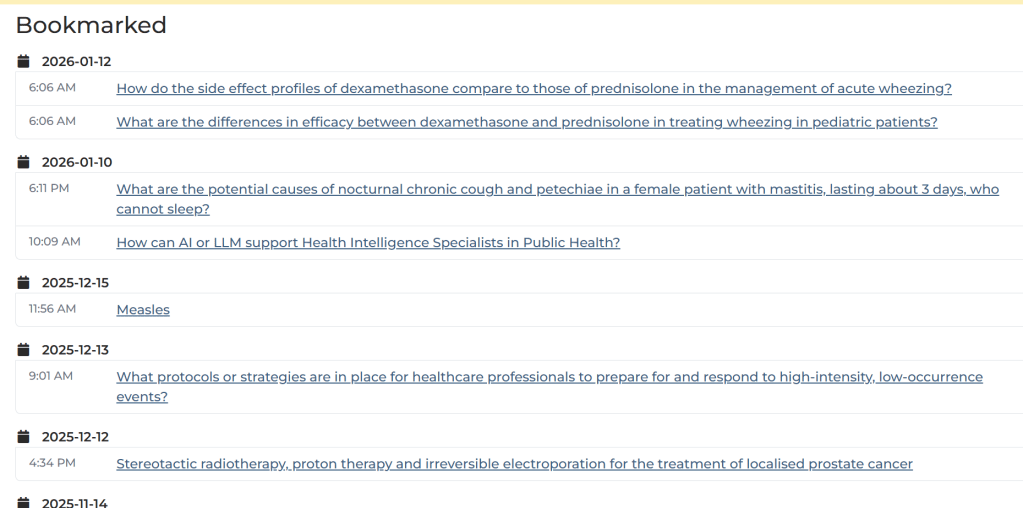Viewport: 1023px width, 508px height.
Task: Select the 11:56 AM timestamp
Action: tap(52, 309)
